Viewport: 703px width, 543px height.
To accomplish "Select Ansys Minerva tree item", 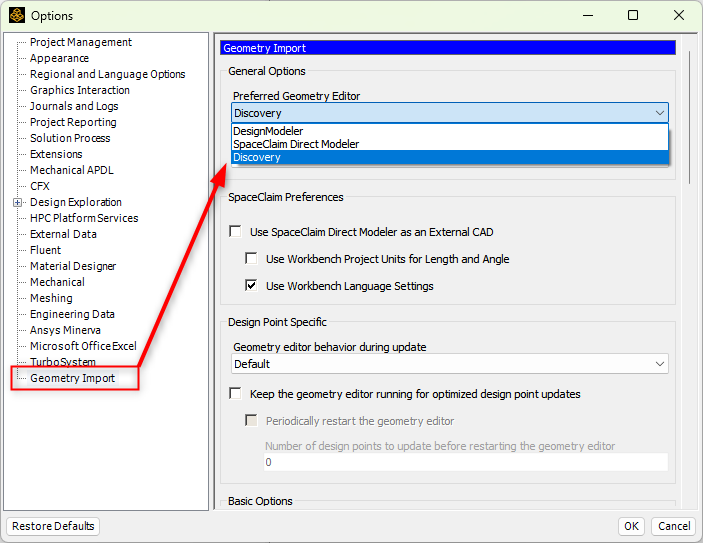I will (65, 330).
